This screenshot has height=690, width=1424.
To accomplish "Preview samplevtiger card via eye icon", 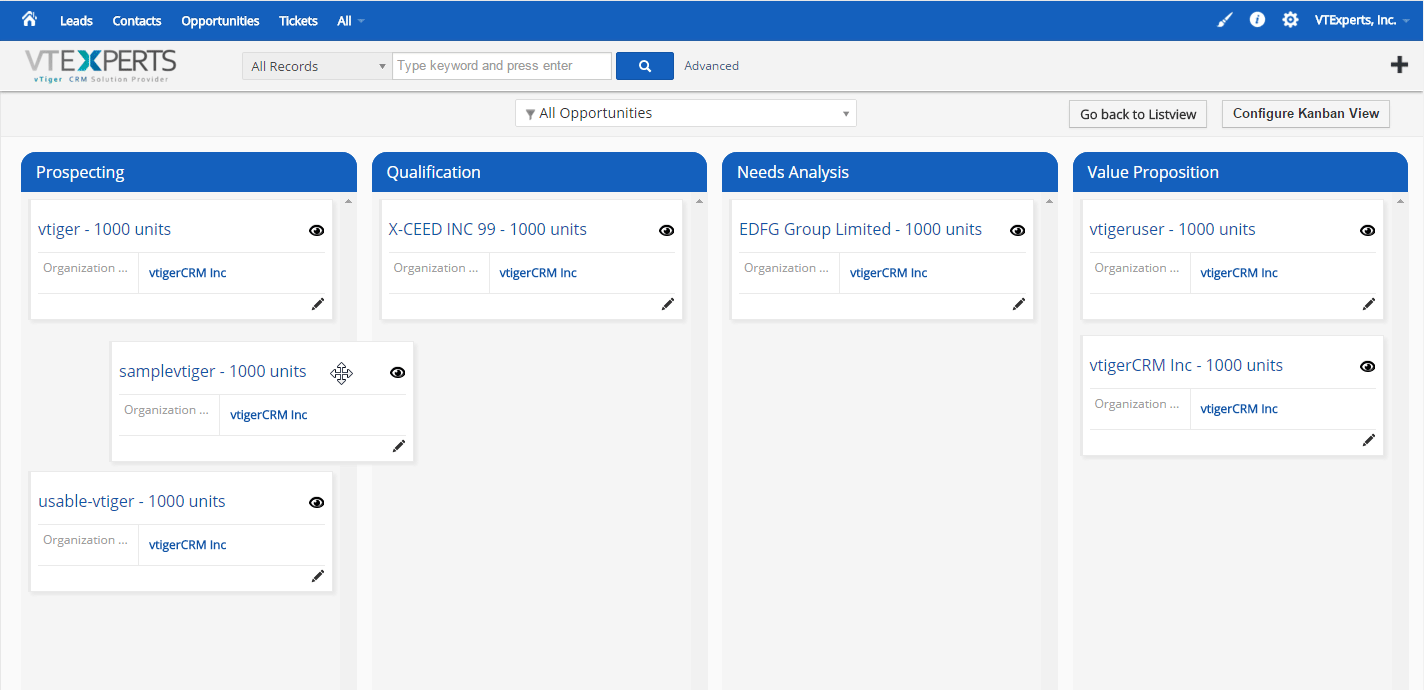I will click(x=398, y=372).
